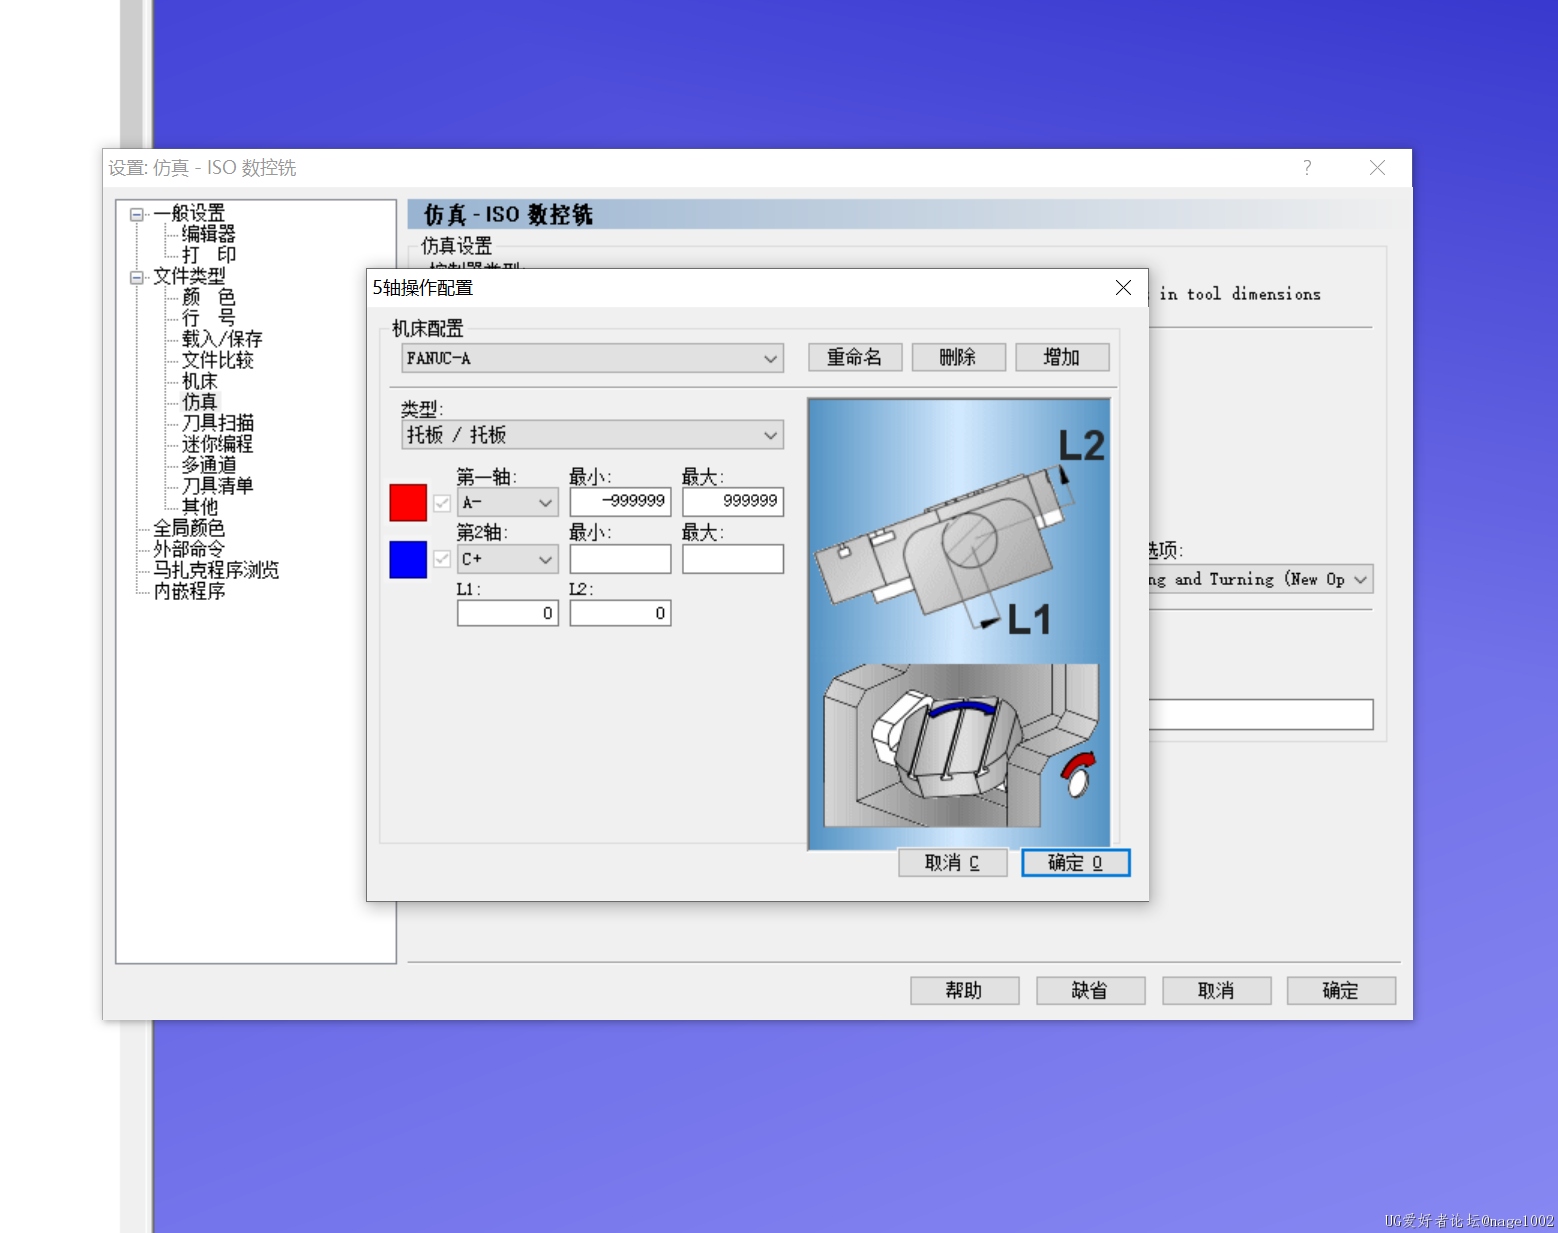Select 迷你编程 in the settings tree
This screenshot has width=1558, height=1233.
pyautogui.click(x=217, y=444)
